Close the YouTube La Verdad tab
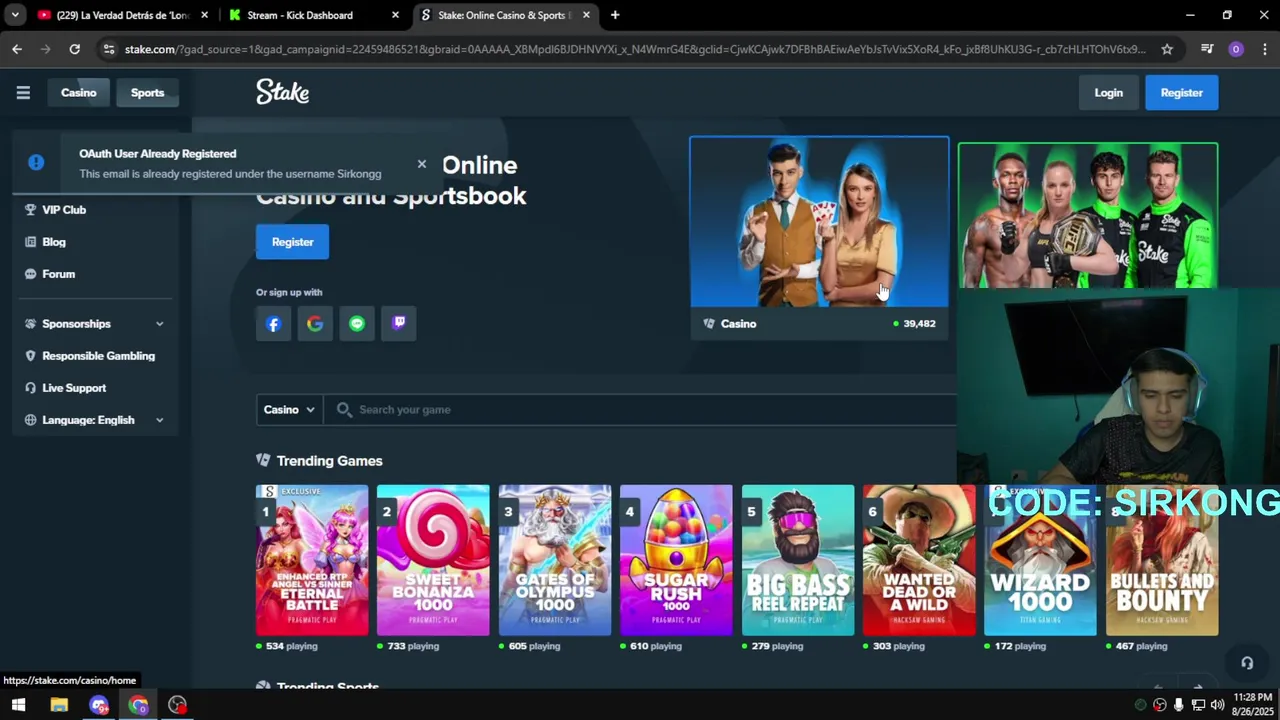 tap(204, 15)
